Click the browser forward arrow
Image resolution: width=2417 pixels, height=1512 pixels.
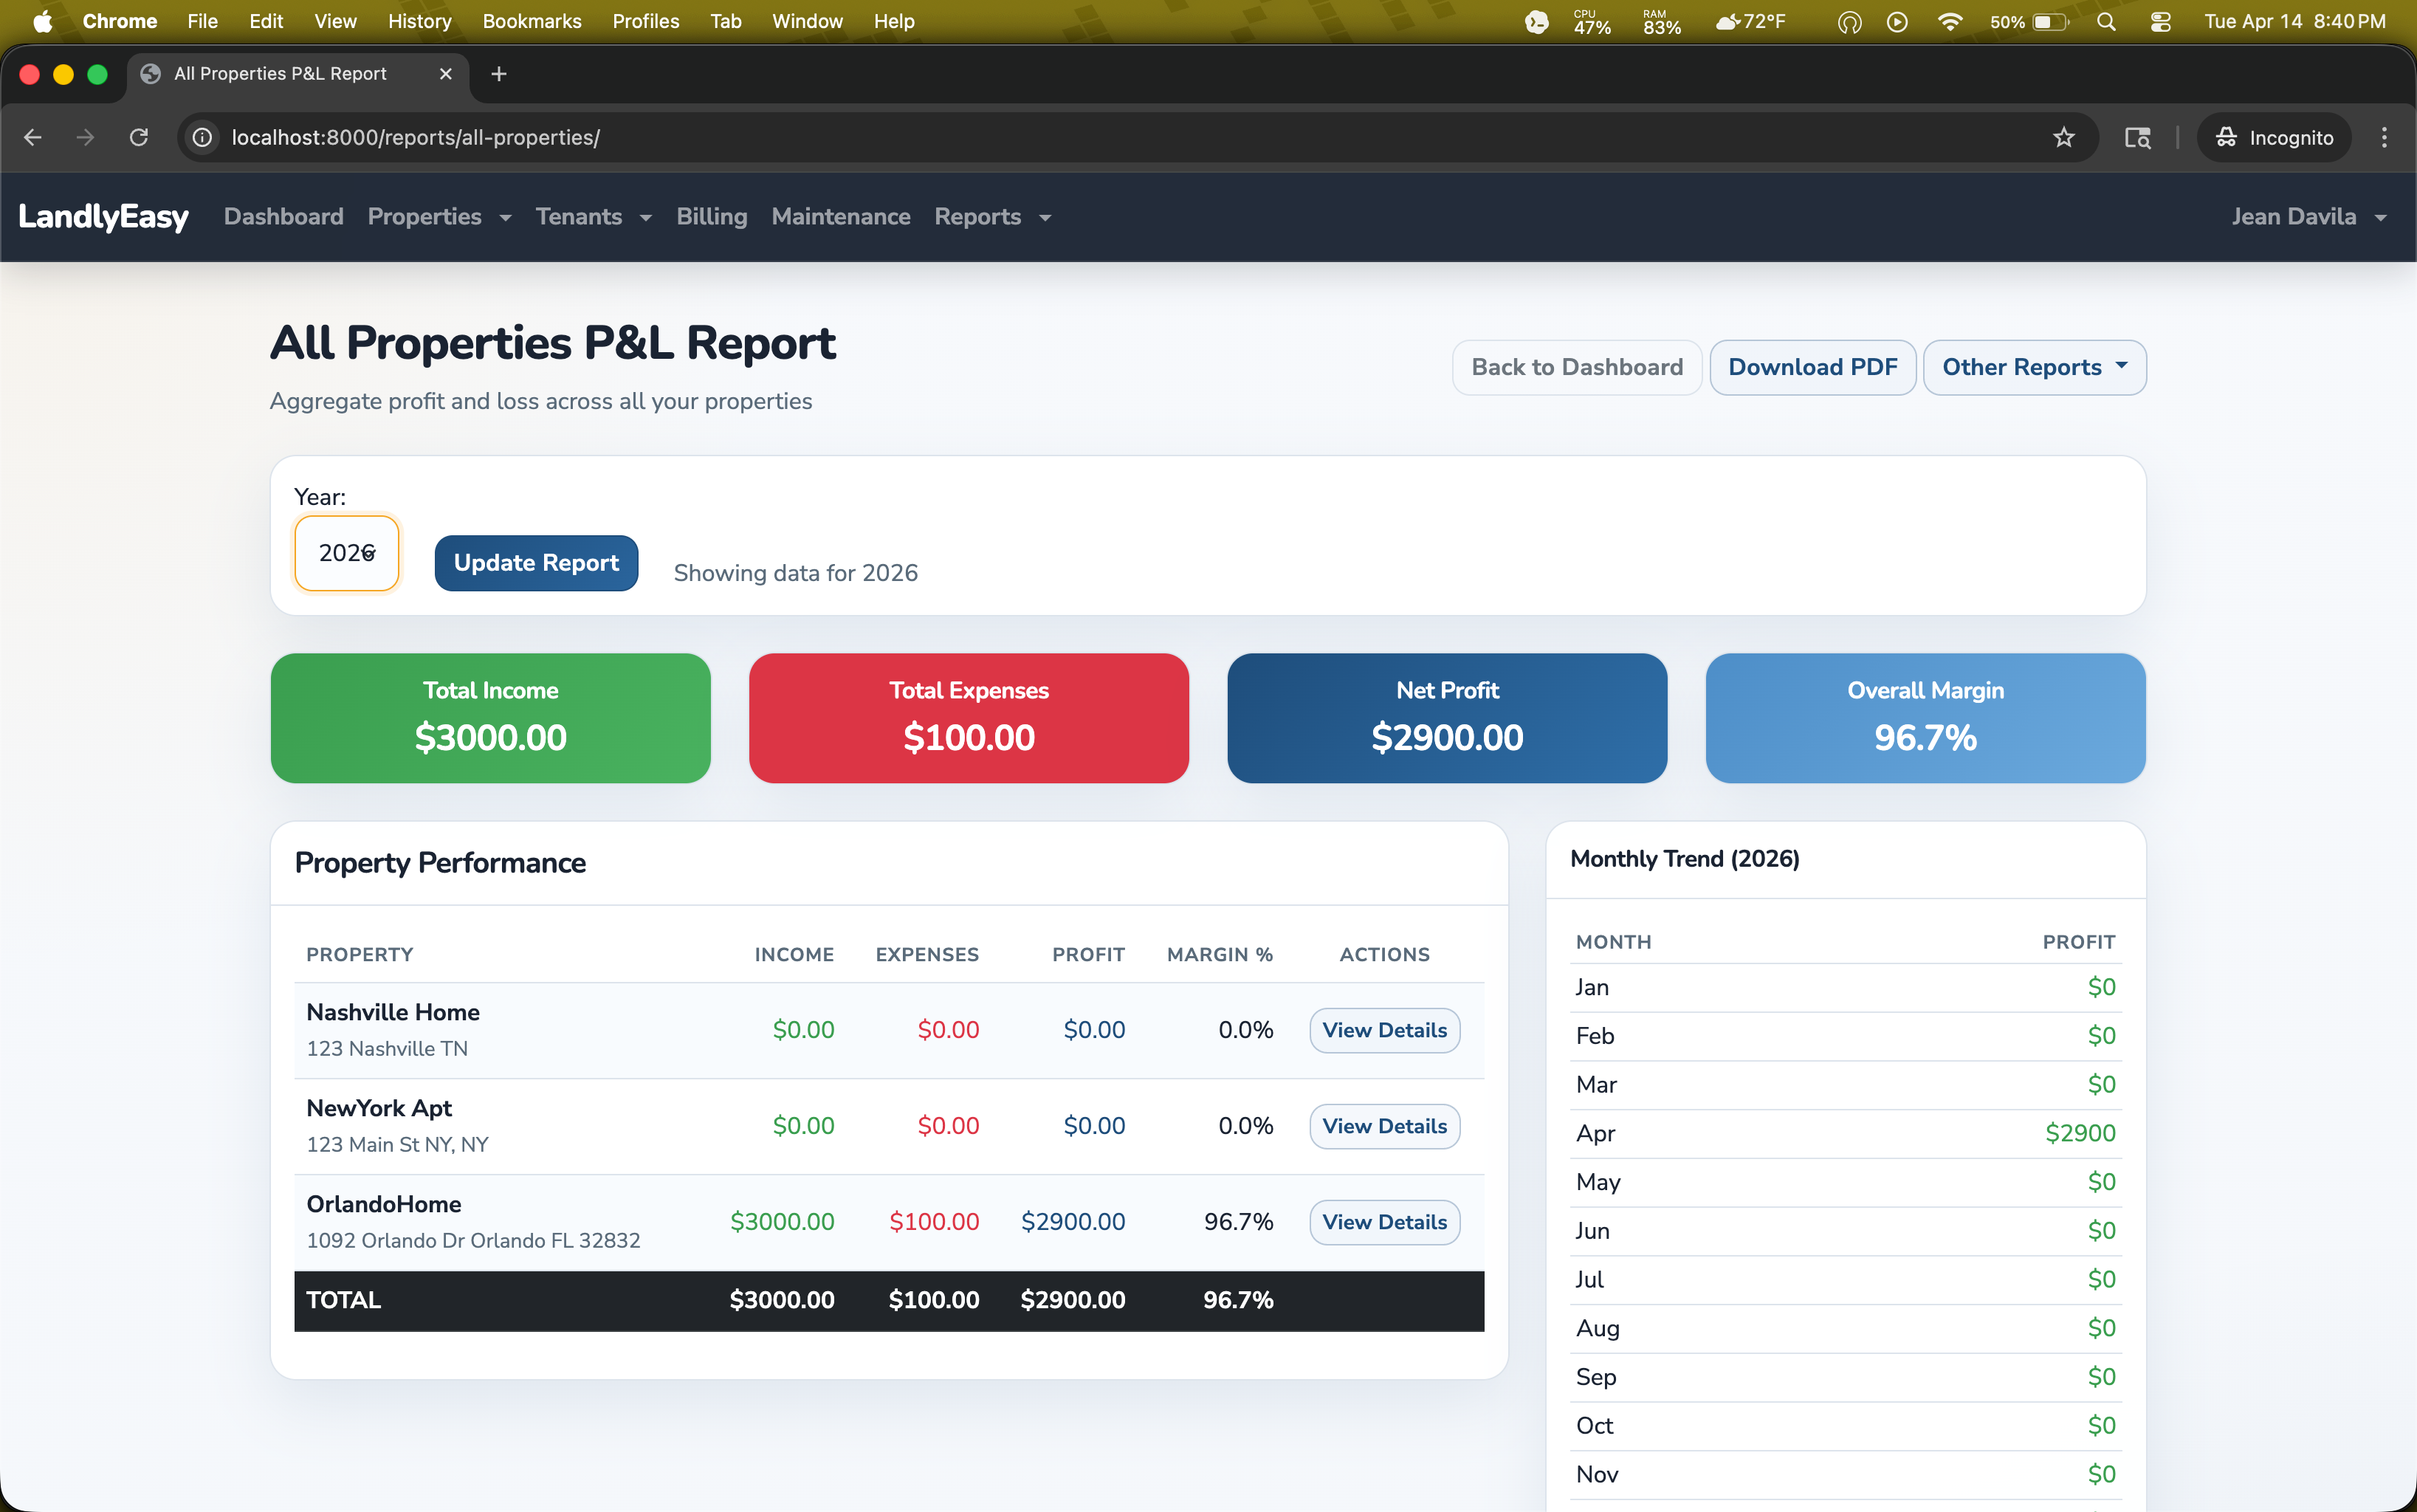tap(86, 138)
